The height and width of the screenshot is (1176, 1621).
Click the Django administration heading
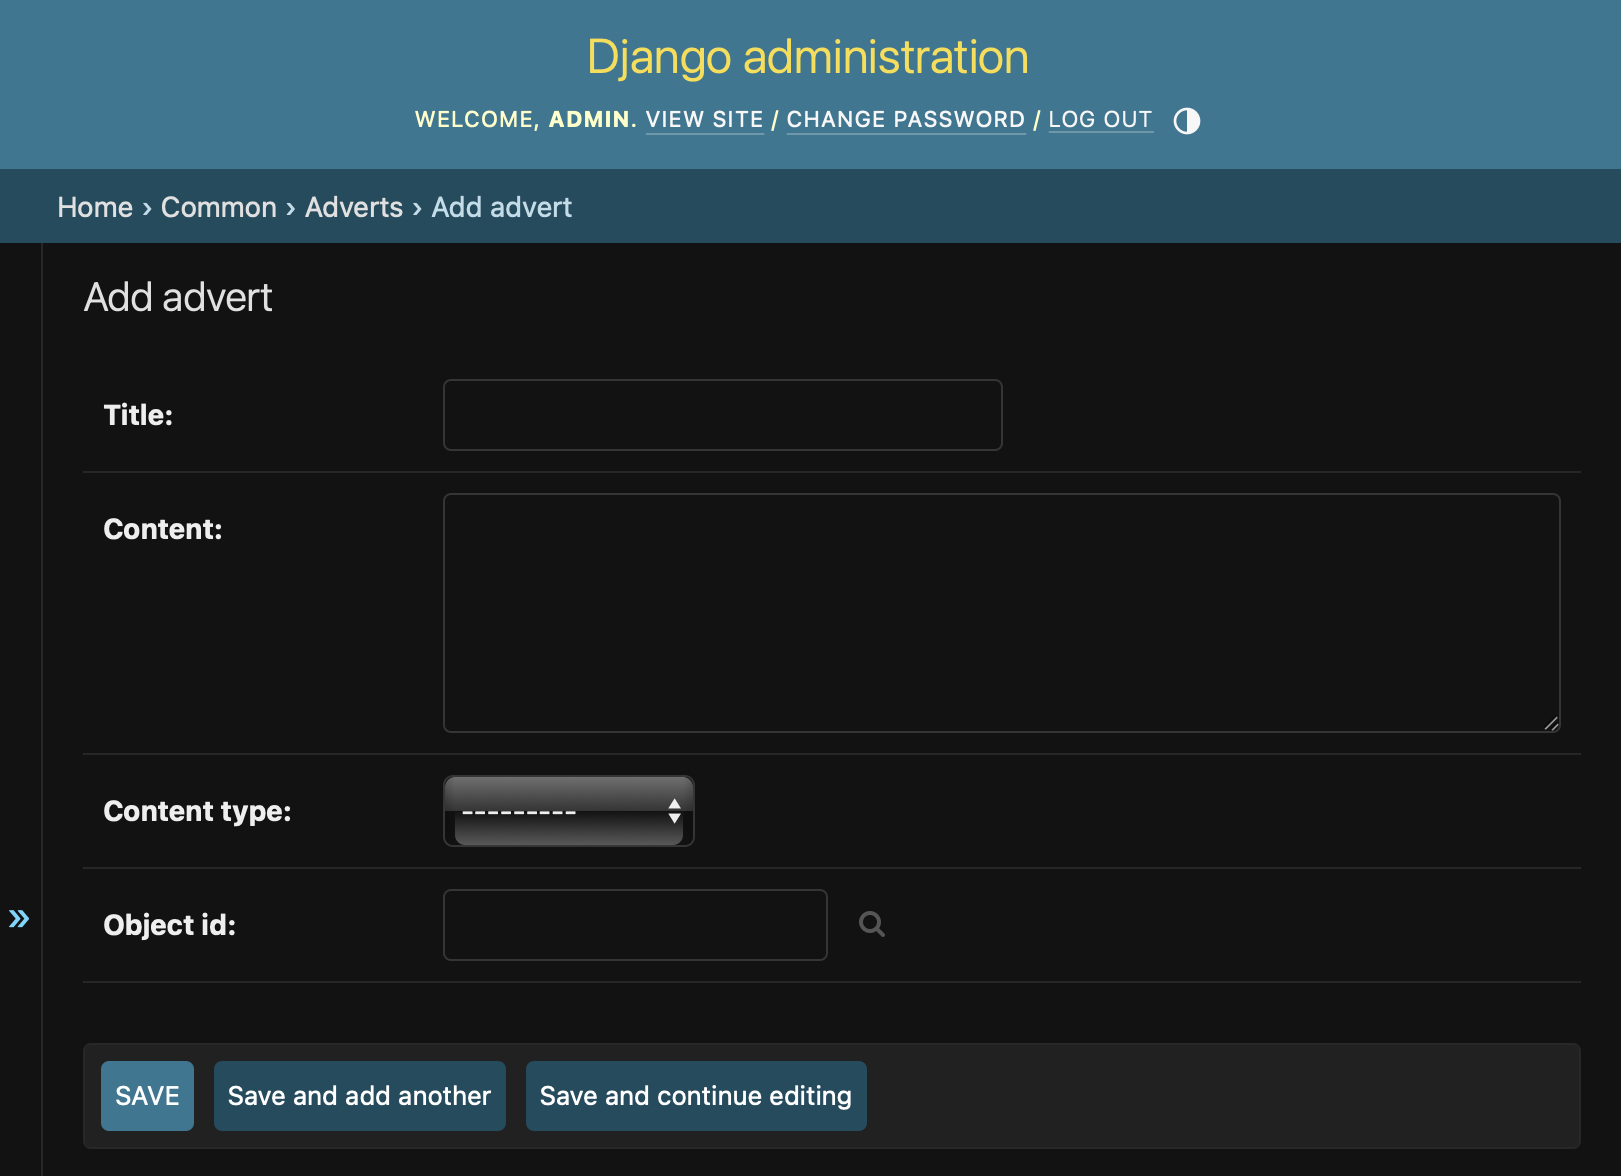808,57
